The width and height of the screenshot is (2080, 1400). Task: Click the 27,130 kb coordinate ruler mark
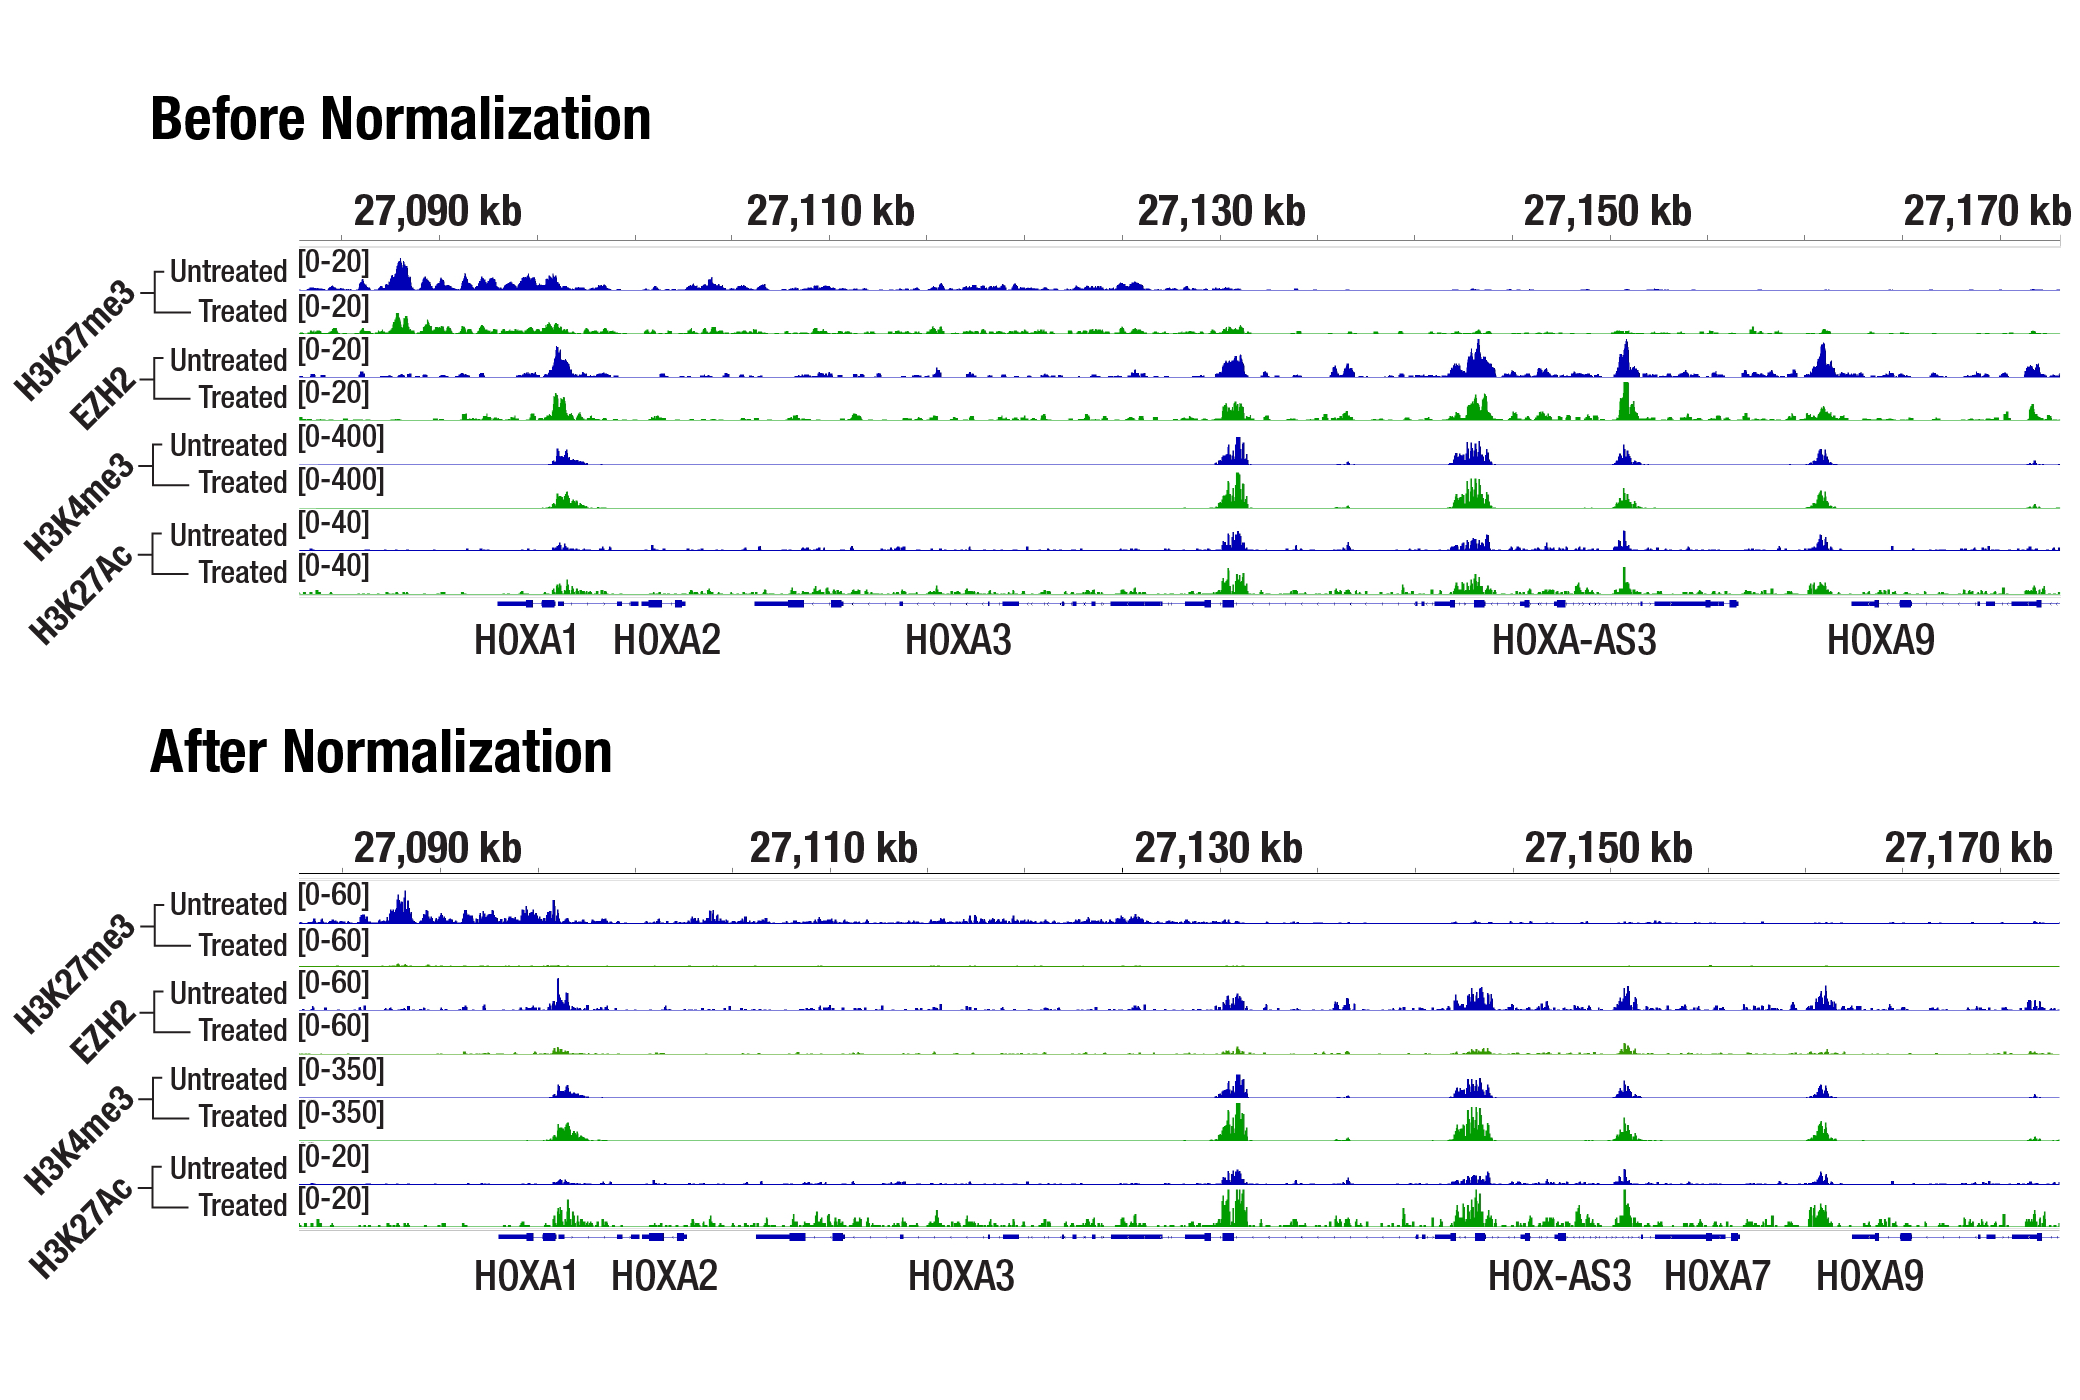pos(1221,210)
